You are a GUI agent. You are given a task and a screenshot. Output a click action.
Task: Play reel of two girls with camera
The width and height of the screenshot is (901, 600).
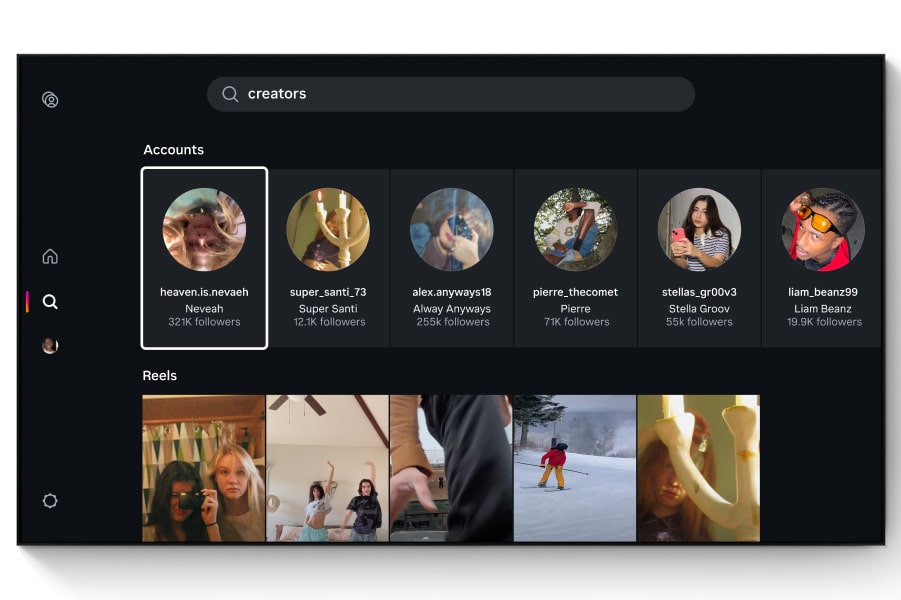(x=204, y=468)
